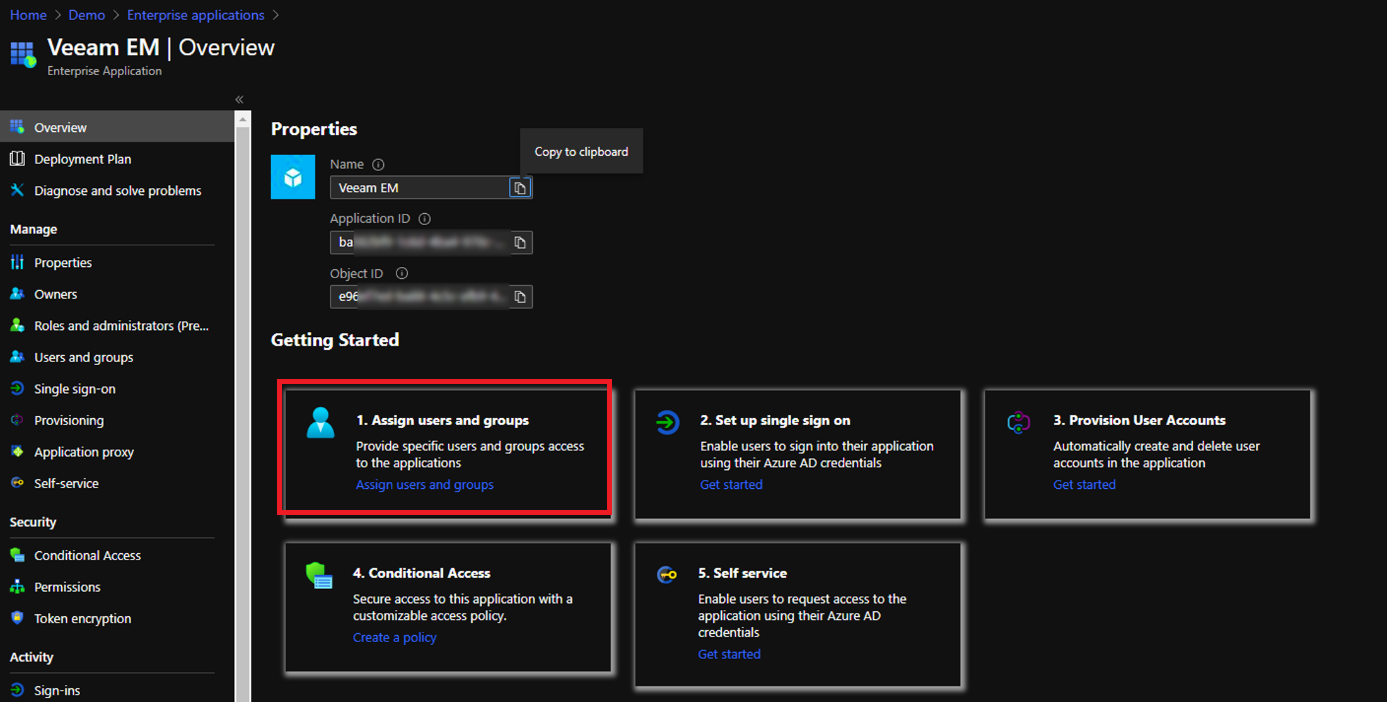1387x702 pixels.
Task: Click the '5. Self service' card heading
Action: pos(742,573)
